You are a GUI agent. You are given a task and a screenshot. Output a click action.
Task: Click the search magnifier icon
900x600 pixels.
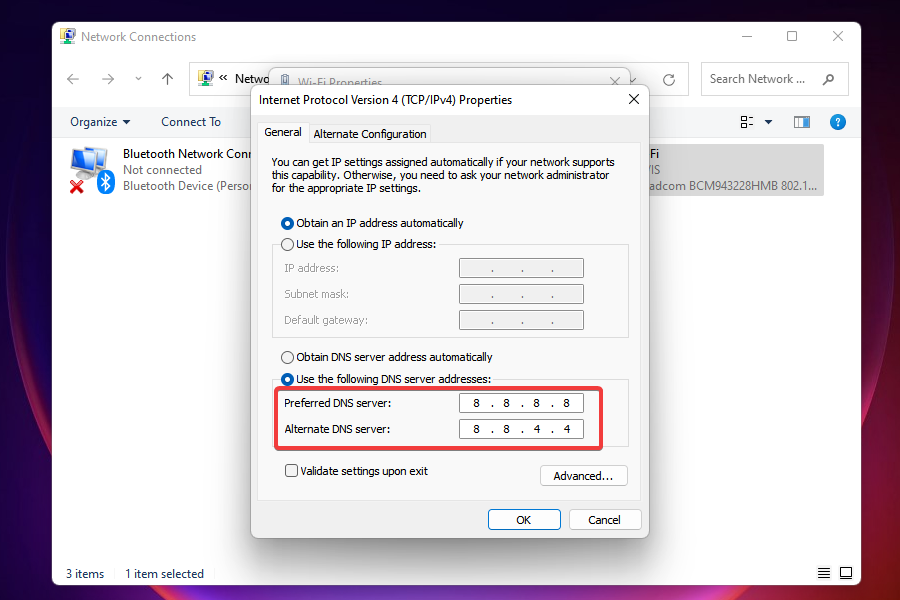828,79
